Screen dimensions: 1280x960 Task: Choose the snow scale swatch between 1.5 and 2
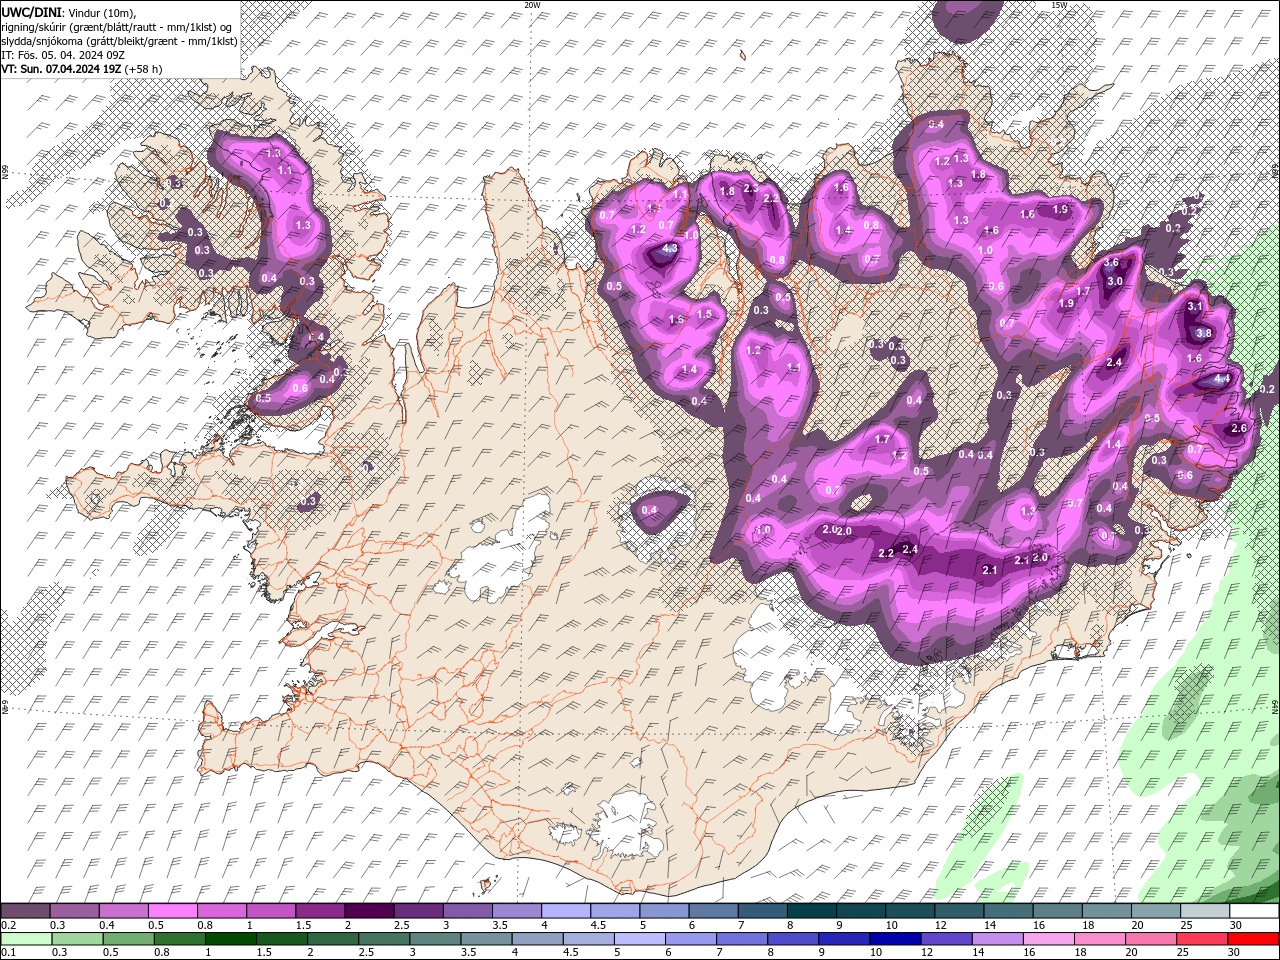pyautogui.click(x=320, y=911)
